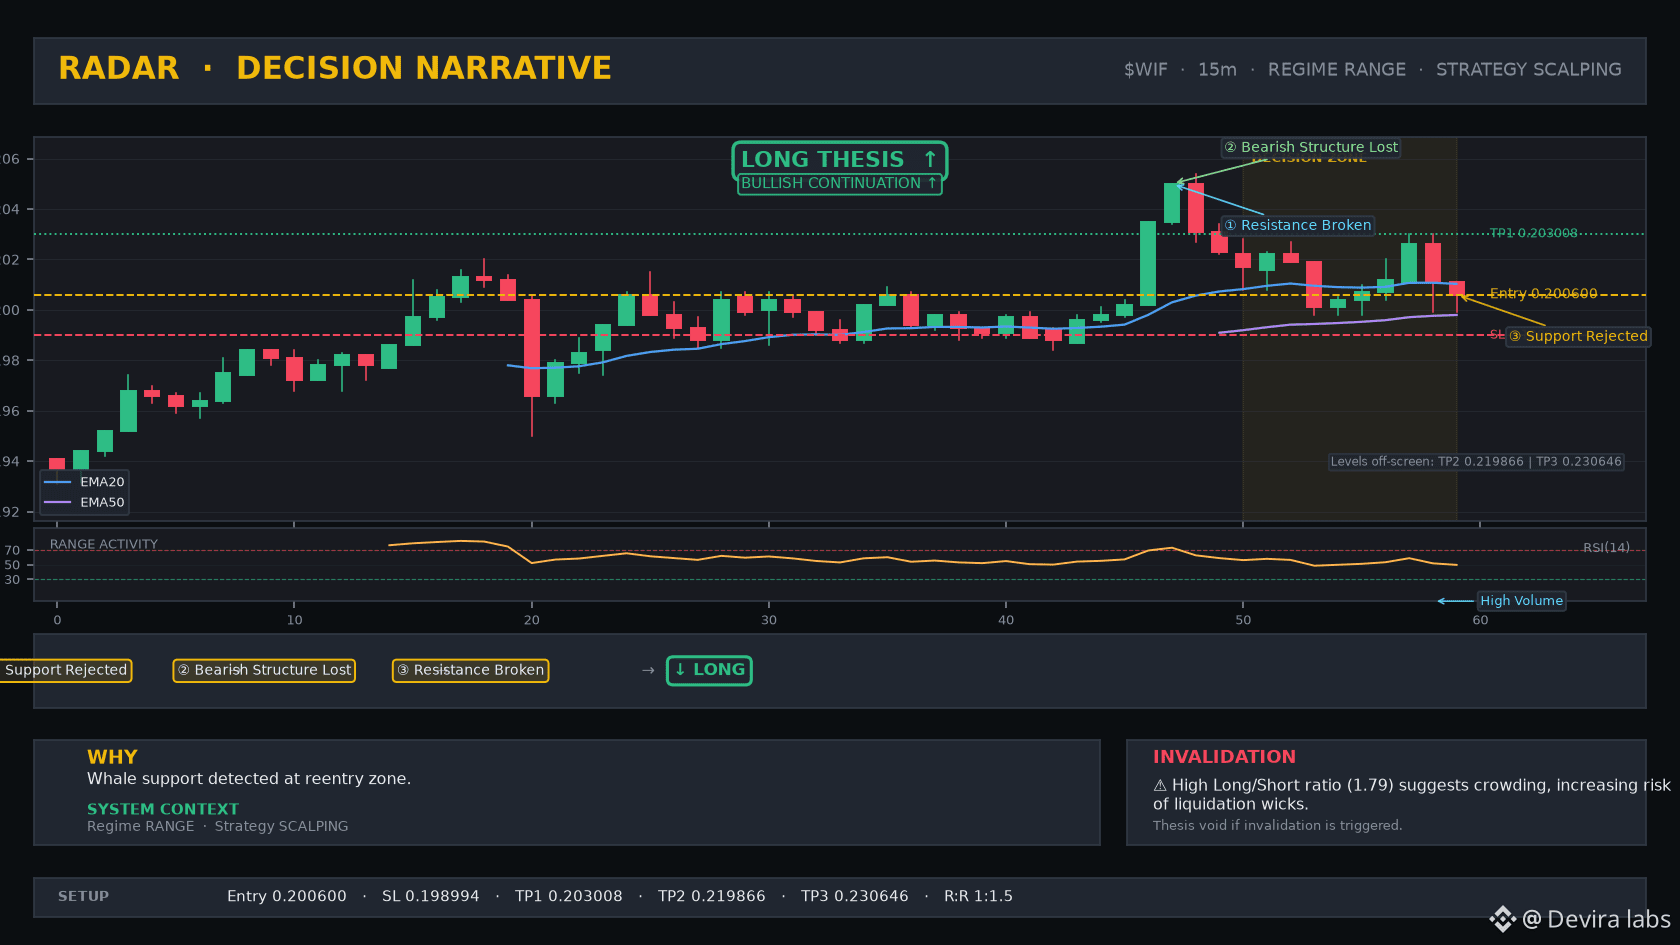Click the TP3 0.230646 value
The image size is (1680, 945).
tap(854, 896)
